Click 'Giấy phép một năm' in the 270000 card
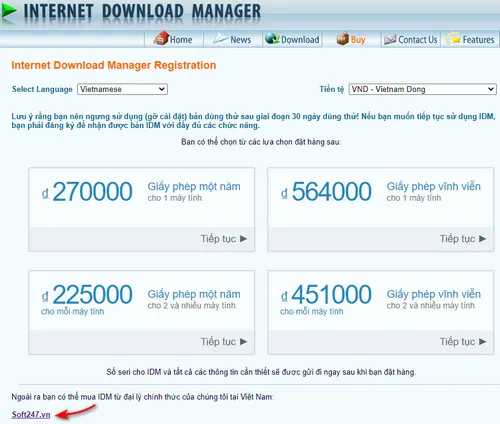This screenshot has width=500, height=424. (194, 187)
